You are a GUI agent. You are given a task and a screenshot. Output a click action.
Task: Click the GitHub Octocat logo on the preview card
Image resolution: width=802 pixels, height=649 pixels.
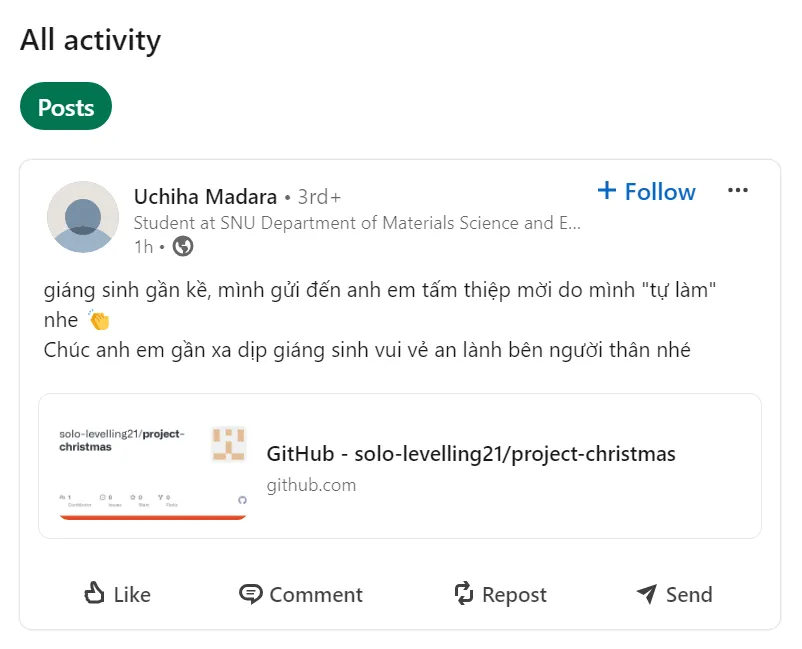(243, 500)
